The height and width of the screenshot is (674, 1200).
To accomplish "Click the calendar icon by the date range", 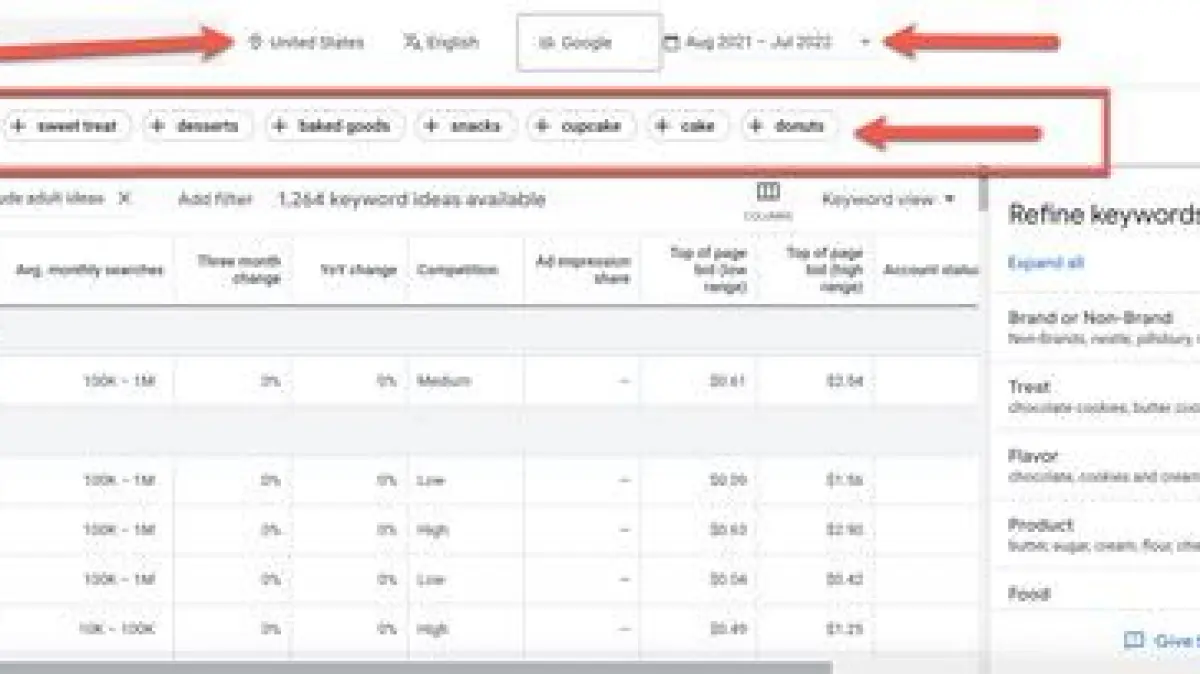I will coord(671,42).
